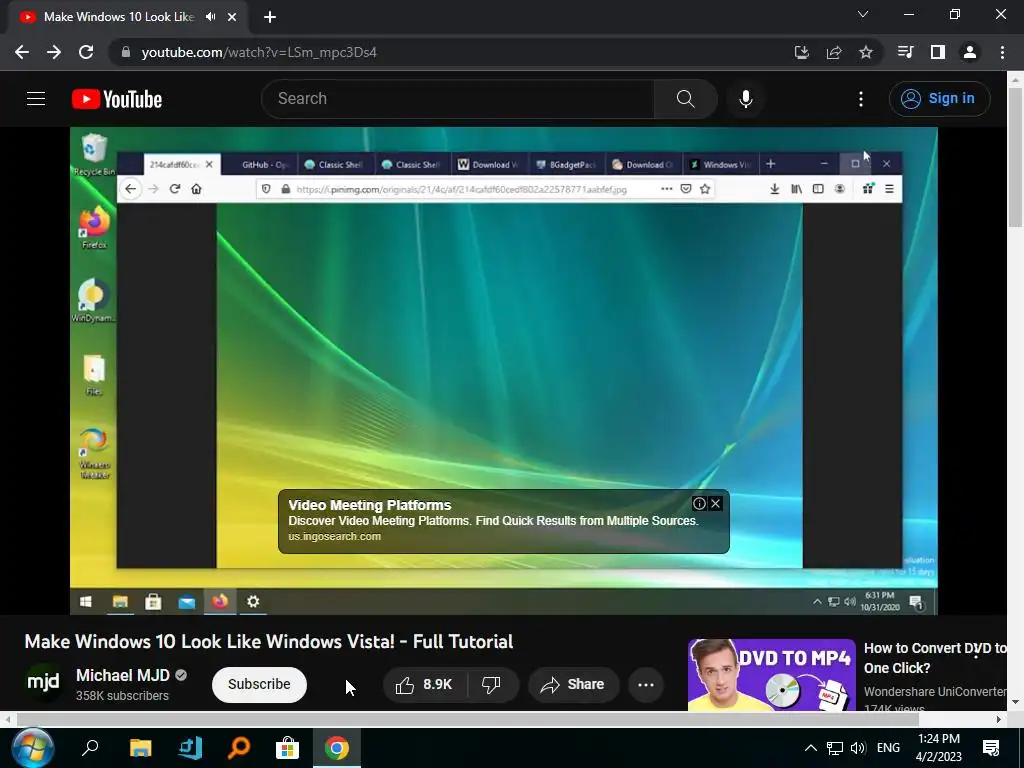Mute the tab via speaker icon
This screenshot has height=768, width=1024.
click(x=210, y=17)
